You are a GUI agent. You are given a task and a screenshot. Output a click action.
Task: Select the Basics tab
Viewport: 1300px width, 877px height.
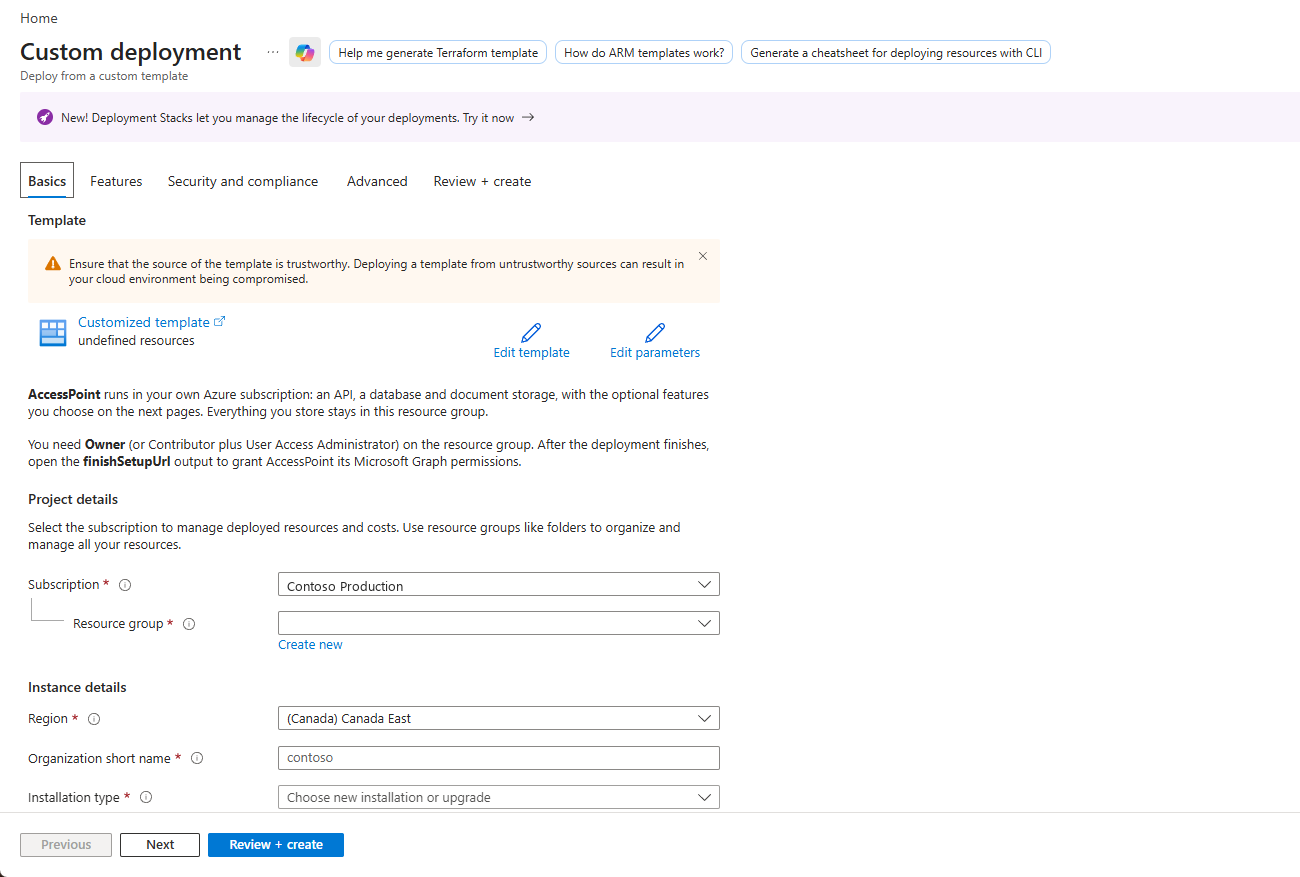tap(47, 181)
